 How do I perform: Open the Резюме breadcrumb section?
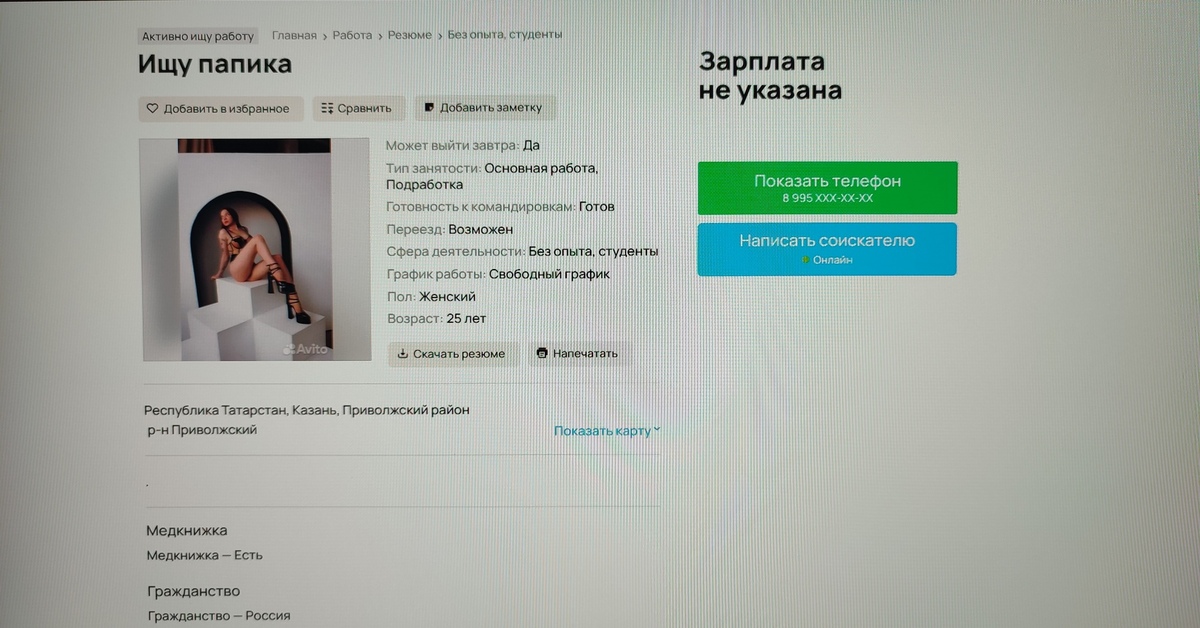coord(410,35)
